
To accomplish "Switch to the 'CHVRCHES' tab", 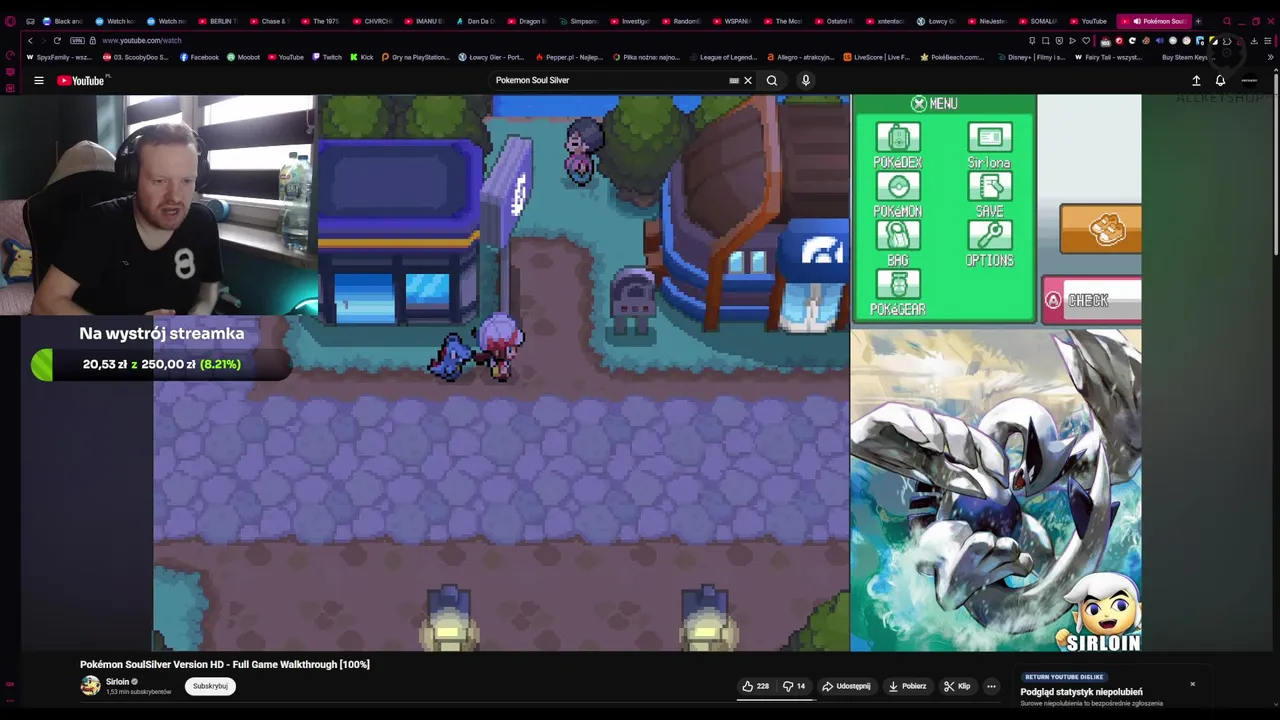I will click(372, 21).
